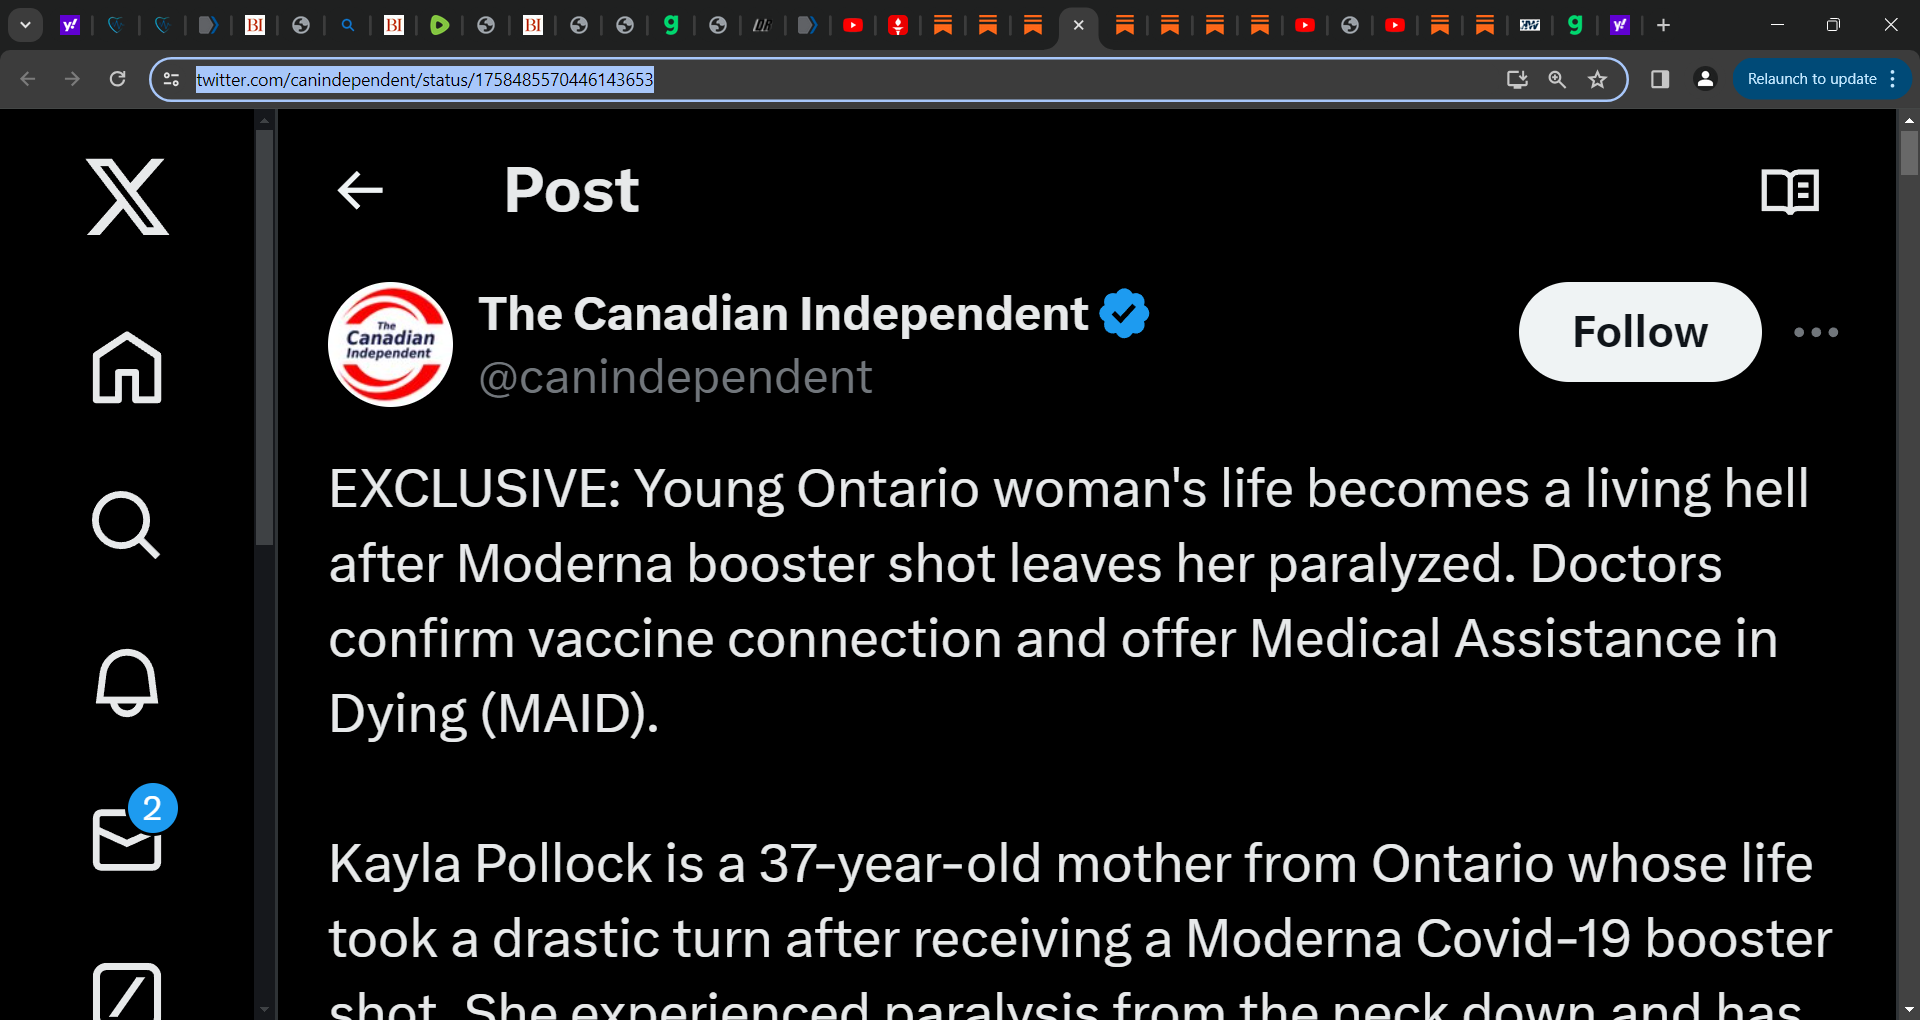
Task: Go to the Home feed icon
Action: point(127,367)
